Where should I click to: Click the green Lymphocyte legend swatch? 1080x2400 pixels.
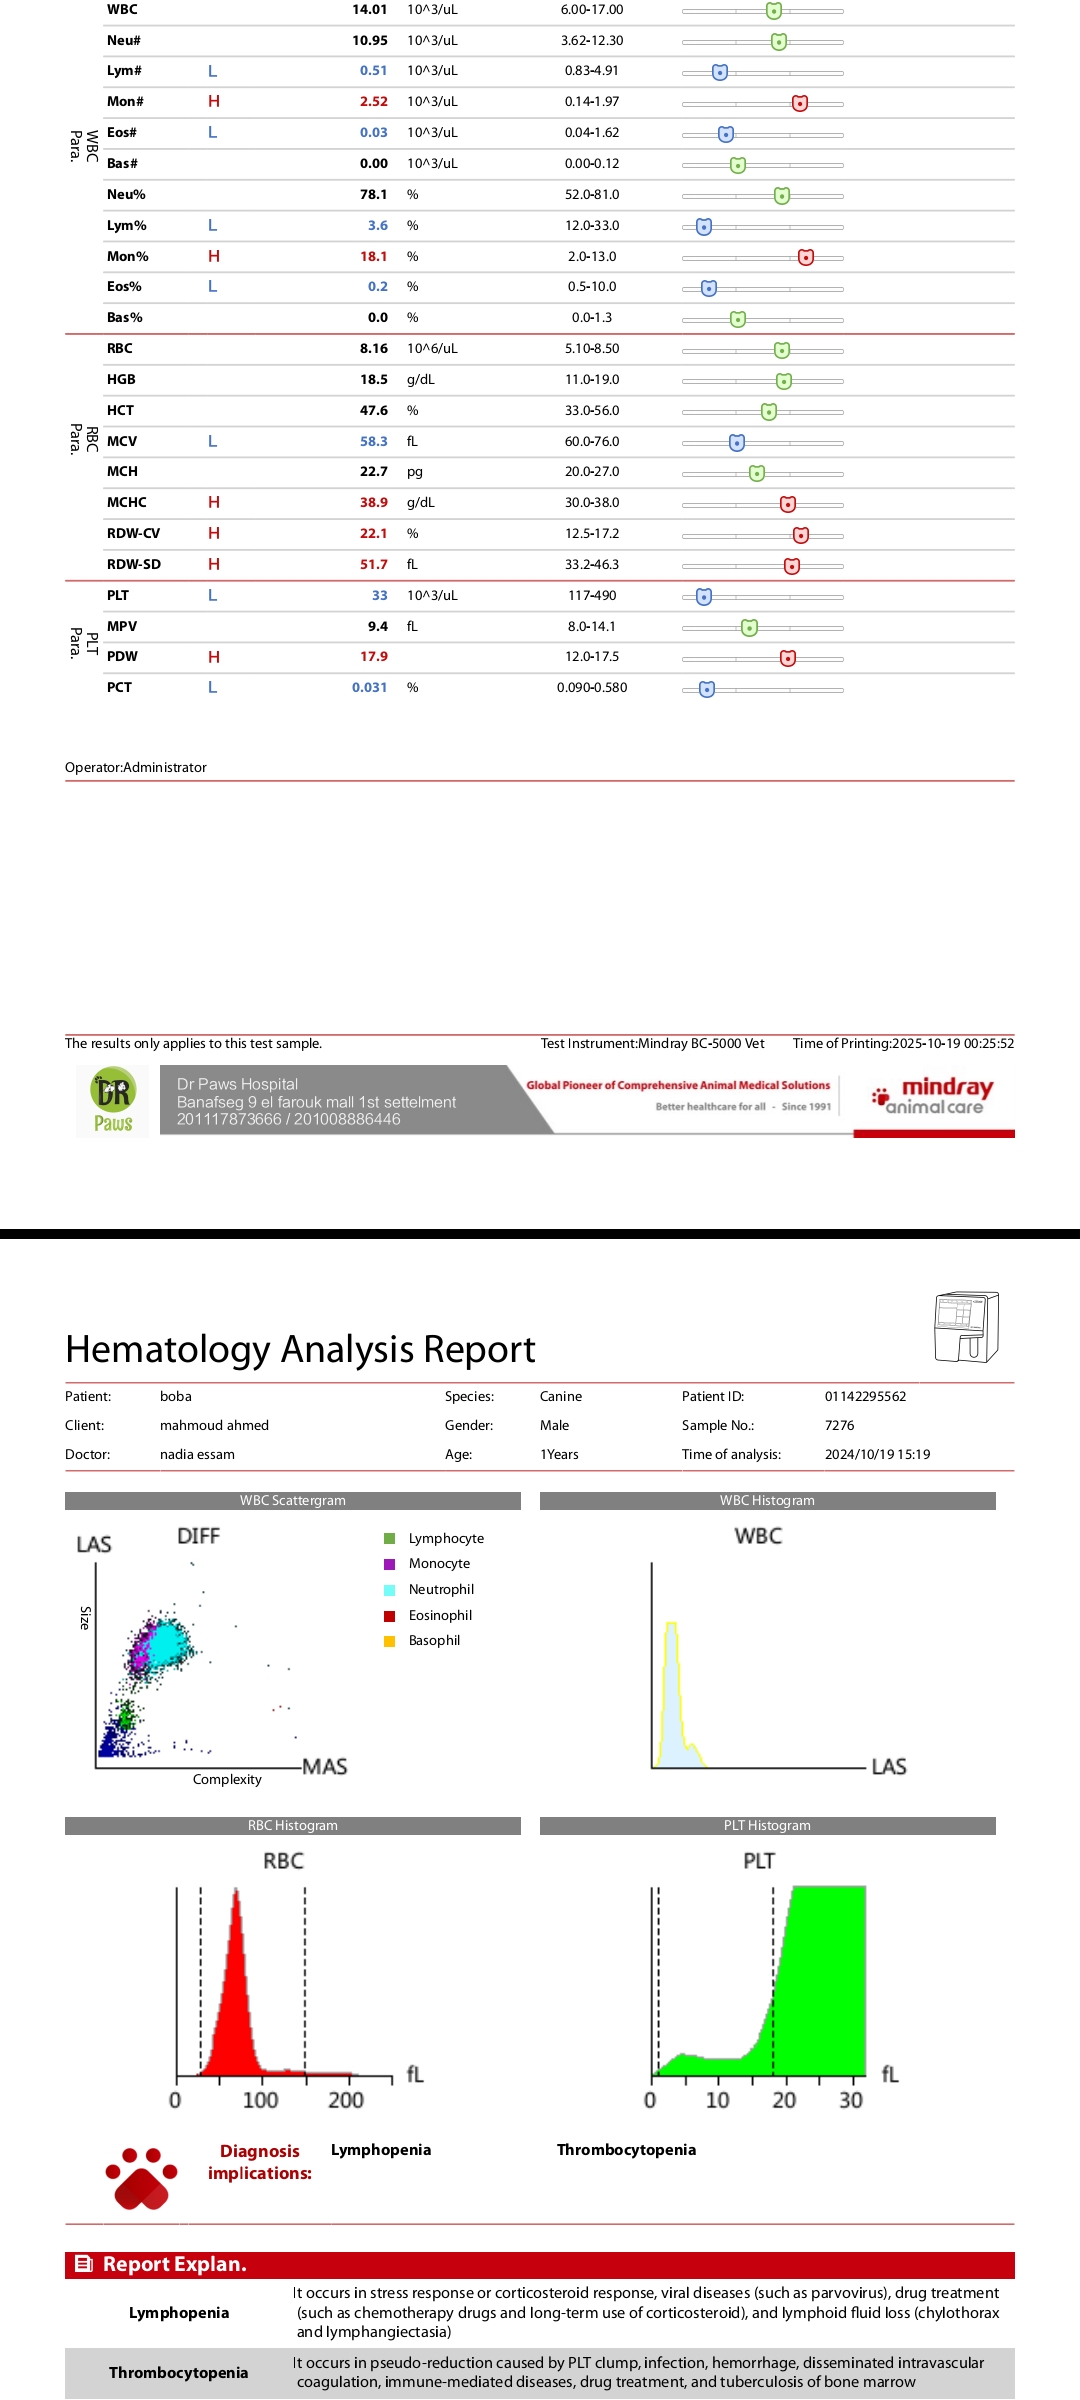390,1538
